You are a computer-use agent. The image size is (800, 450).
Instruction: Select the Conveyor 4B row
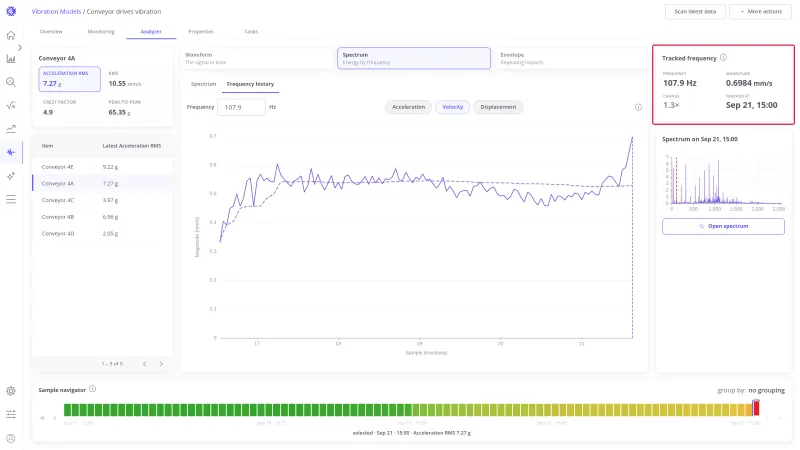point(103,217)
